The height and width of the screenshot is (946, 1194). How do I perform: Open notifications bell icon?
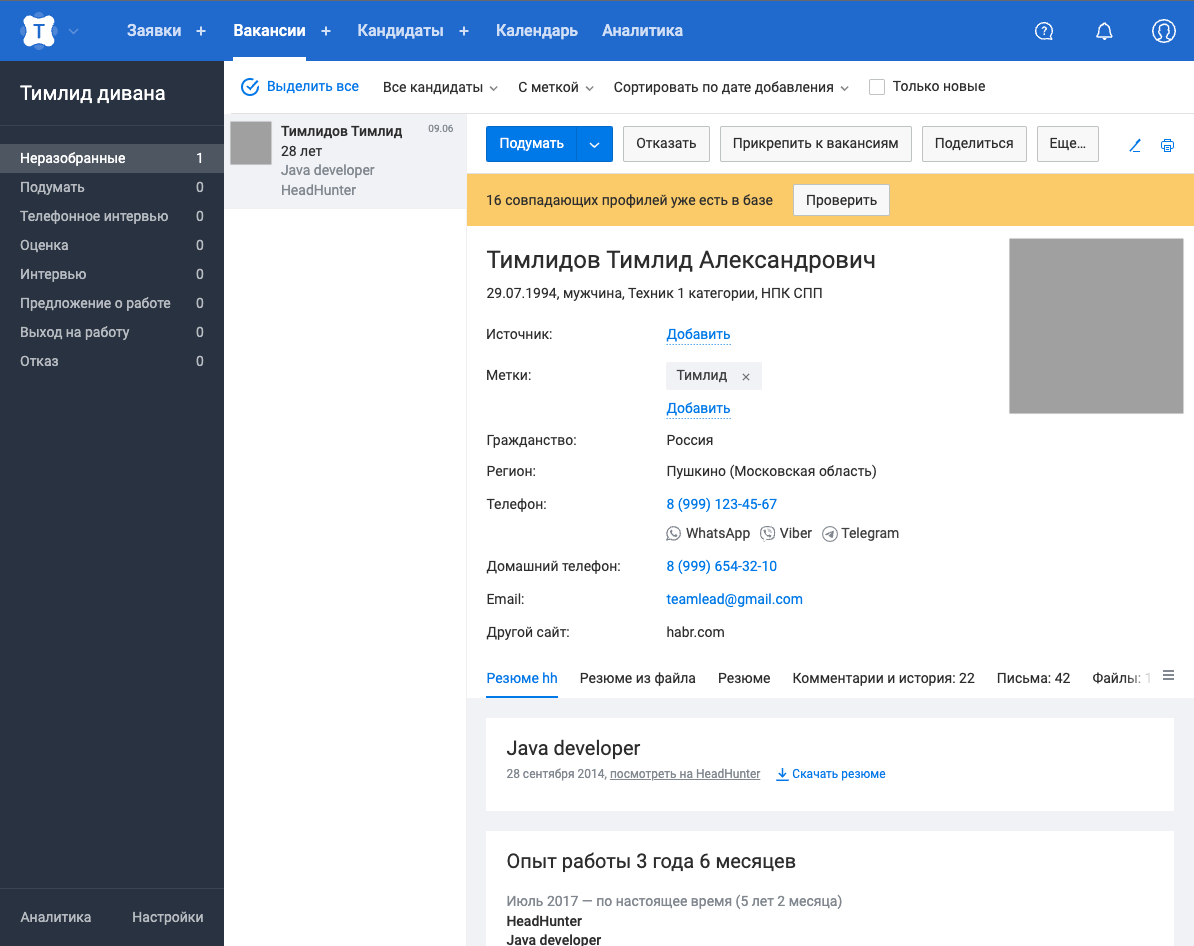1104,31
